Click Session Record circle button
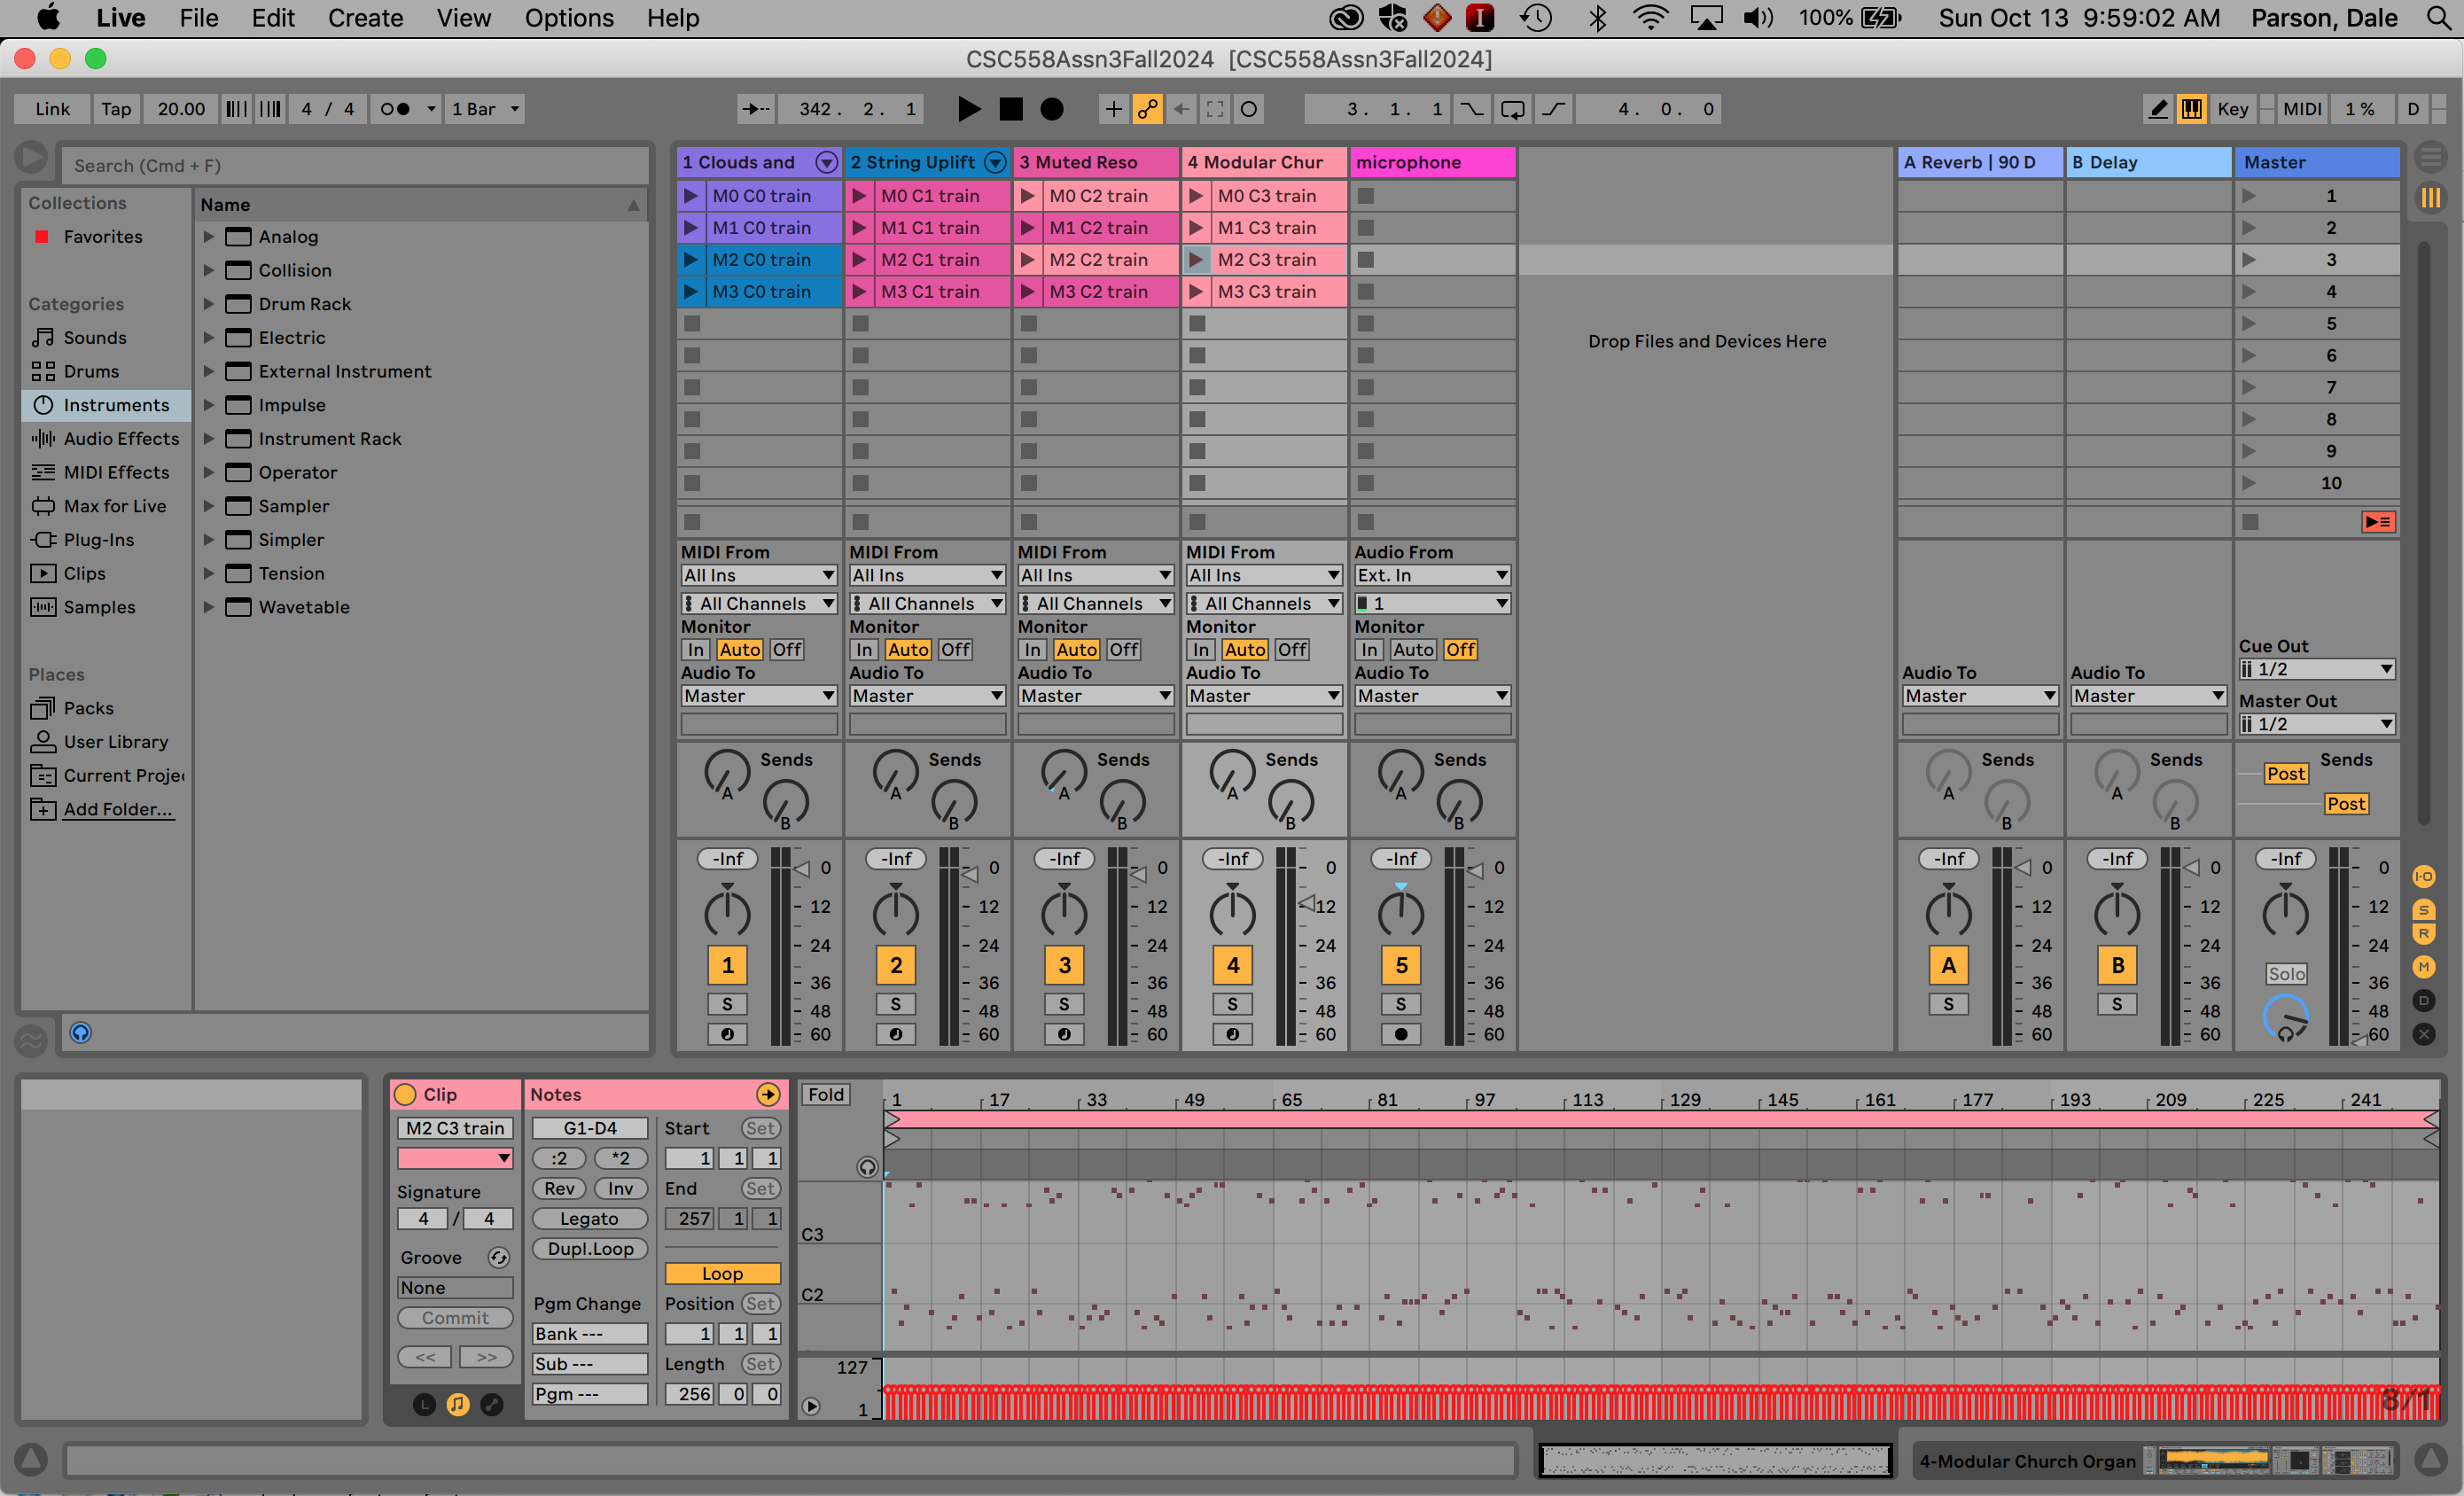The width and height of the screenshot is (2464, 1496). pyautogui.click(x=1249, y=109)
